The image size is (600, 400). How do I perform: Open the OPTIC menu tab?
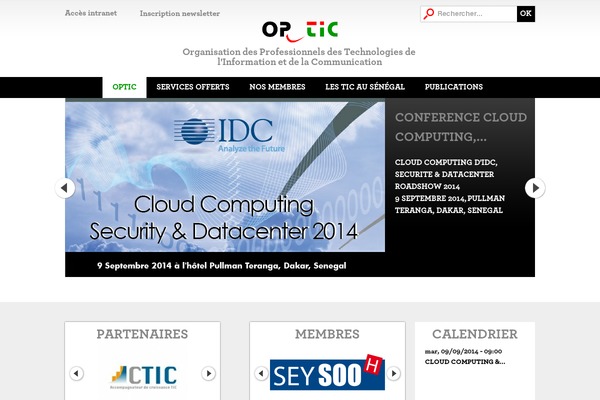click(124, 87)
